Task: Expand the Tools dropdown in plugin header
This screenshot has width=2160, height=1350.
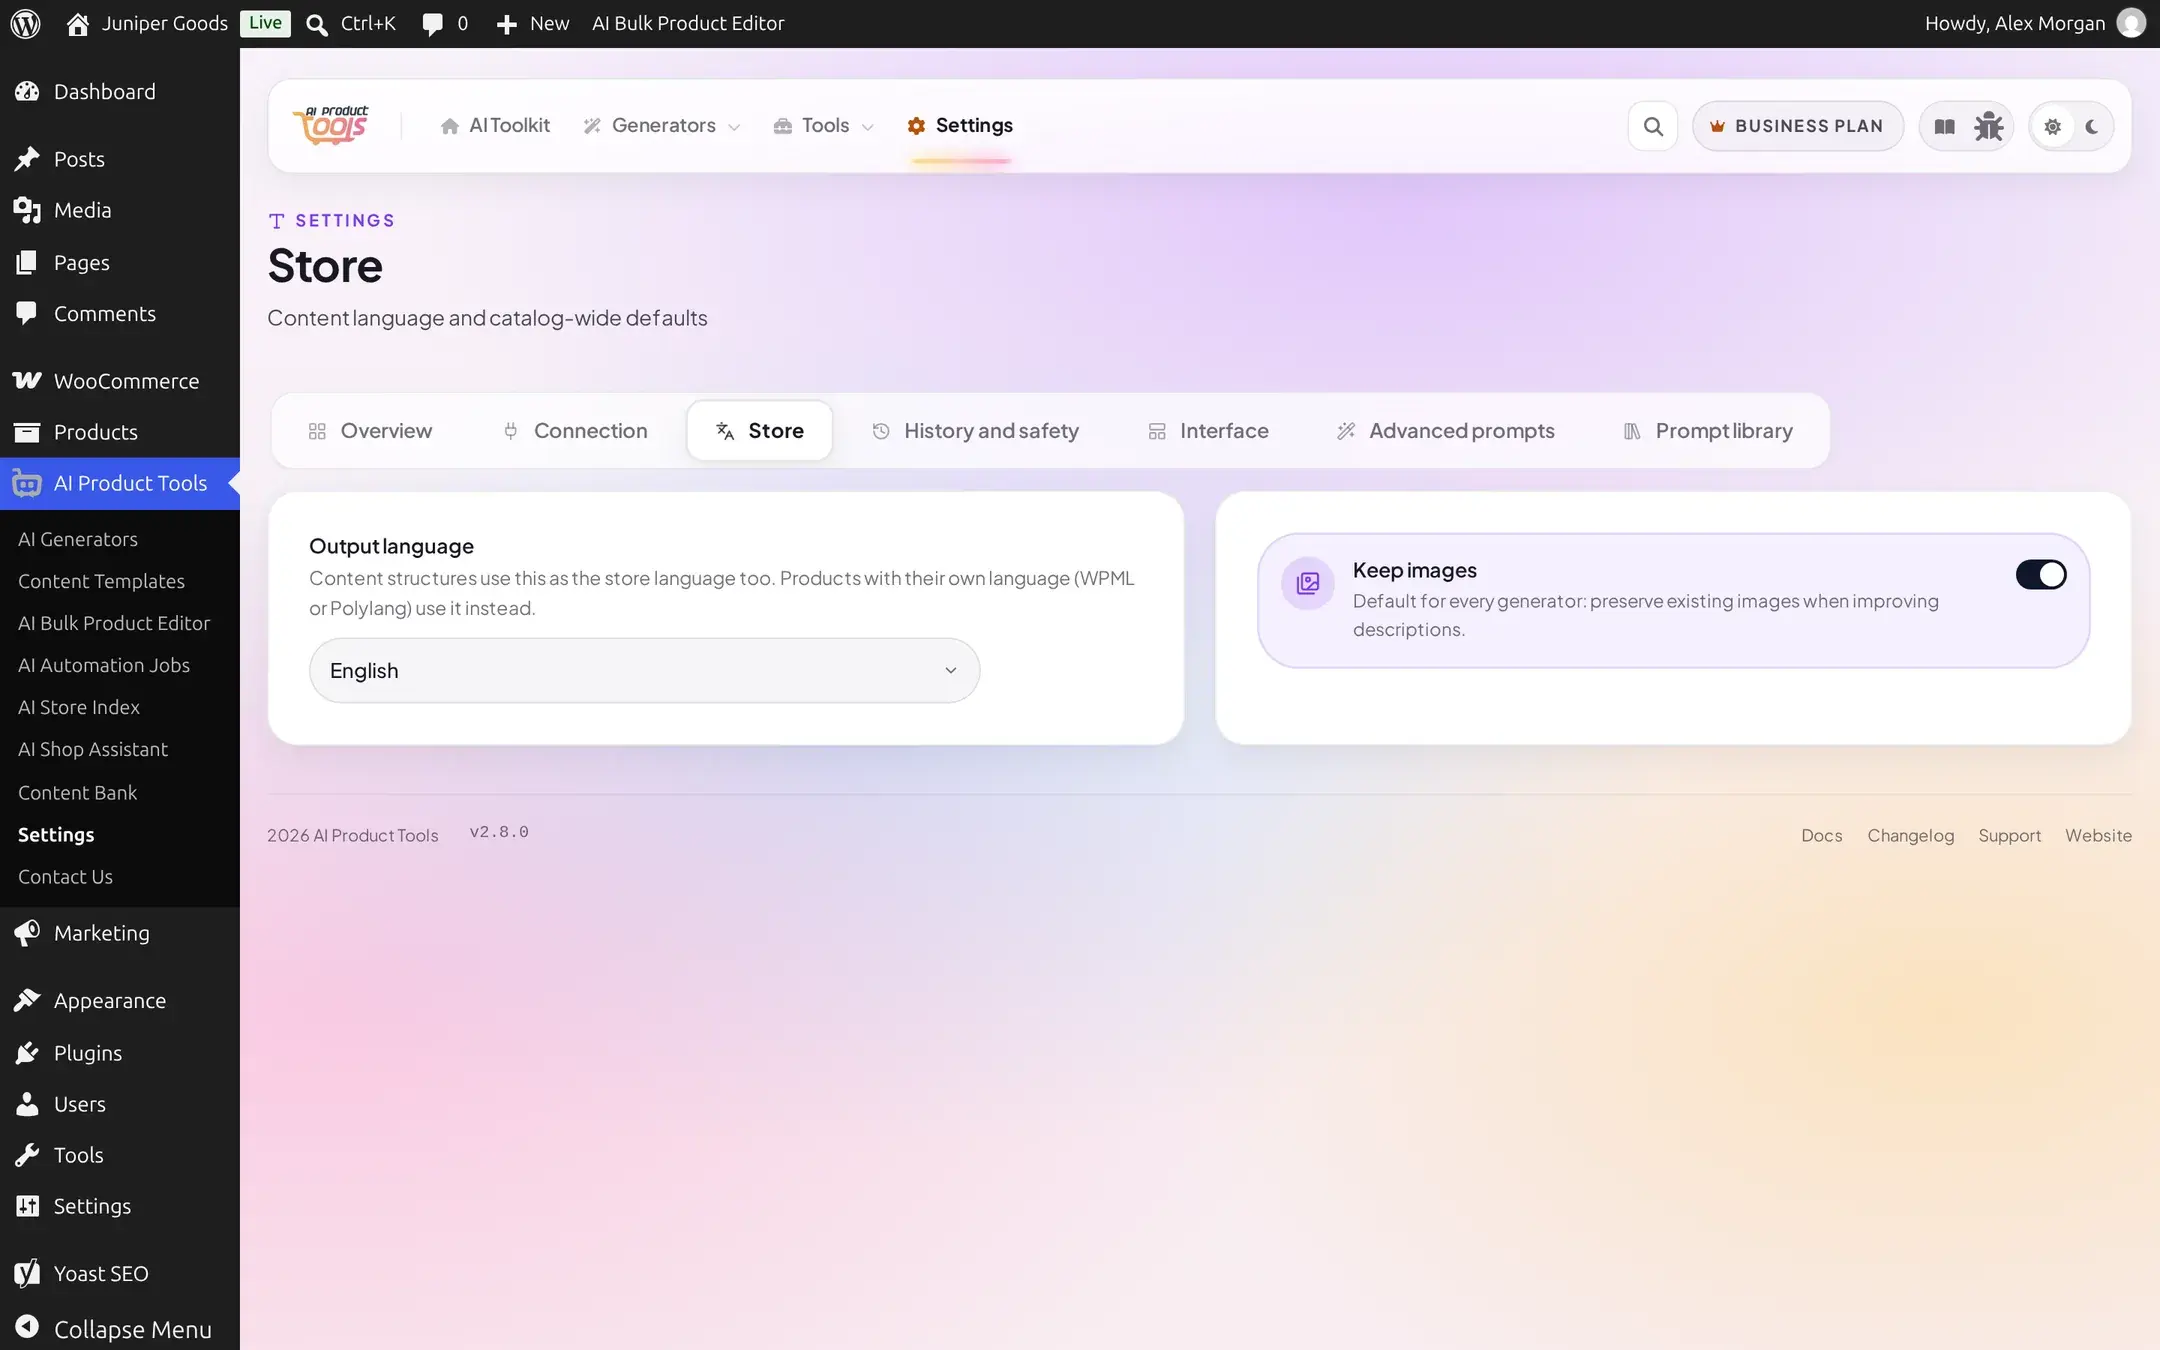Action: [x=824, y=126]
